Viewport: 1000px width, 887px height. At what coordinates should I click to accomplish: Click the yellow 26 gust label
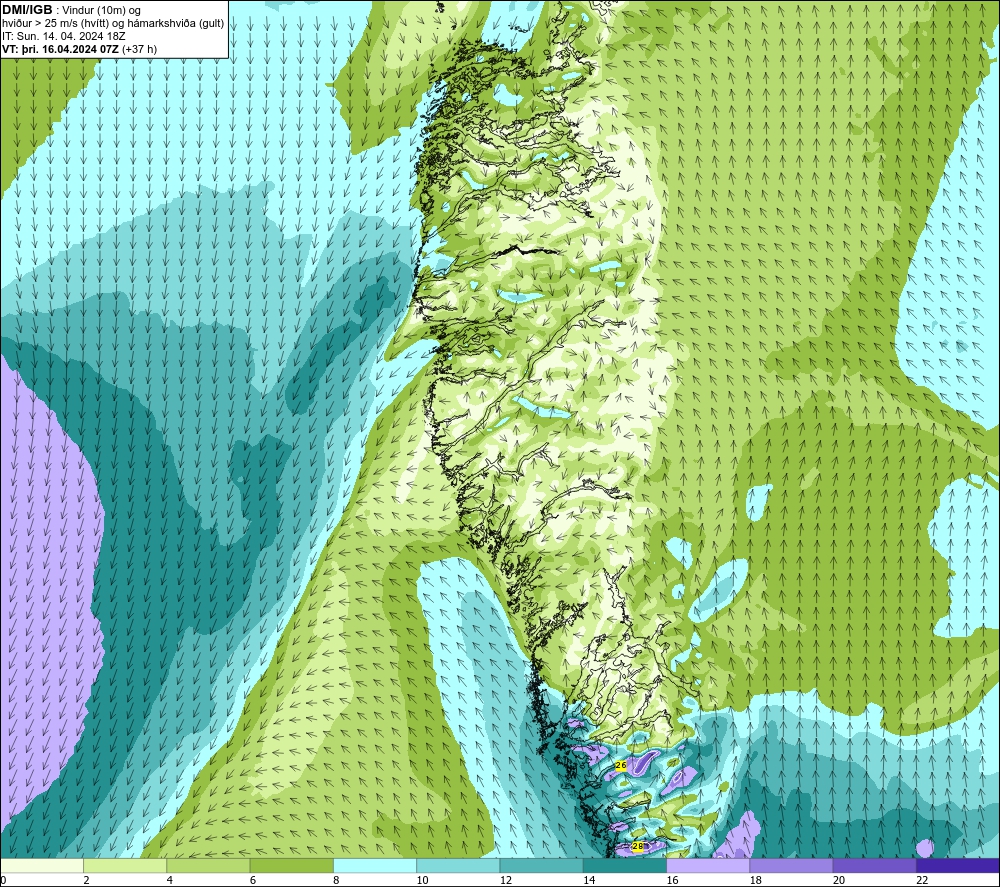click(621, 765)
